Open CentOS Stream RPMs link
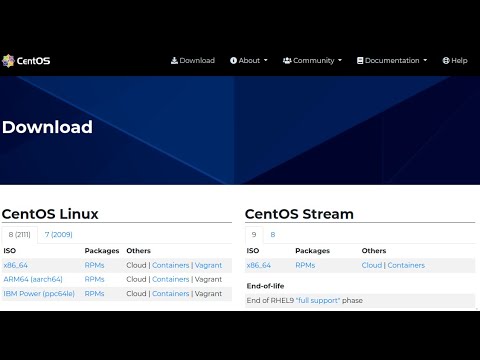The height and width of the screenshot is (360, 480). coord(305,265)
